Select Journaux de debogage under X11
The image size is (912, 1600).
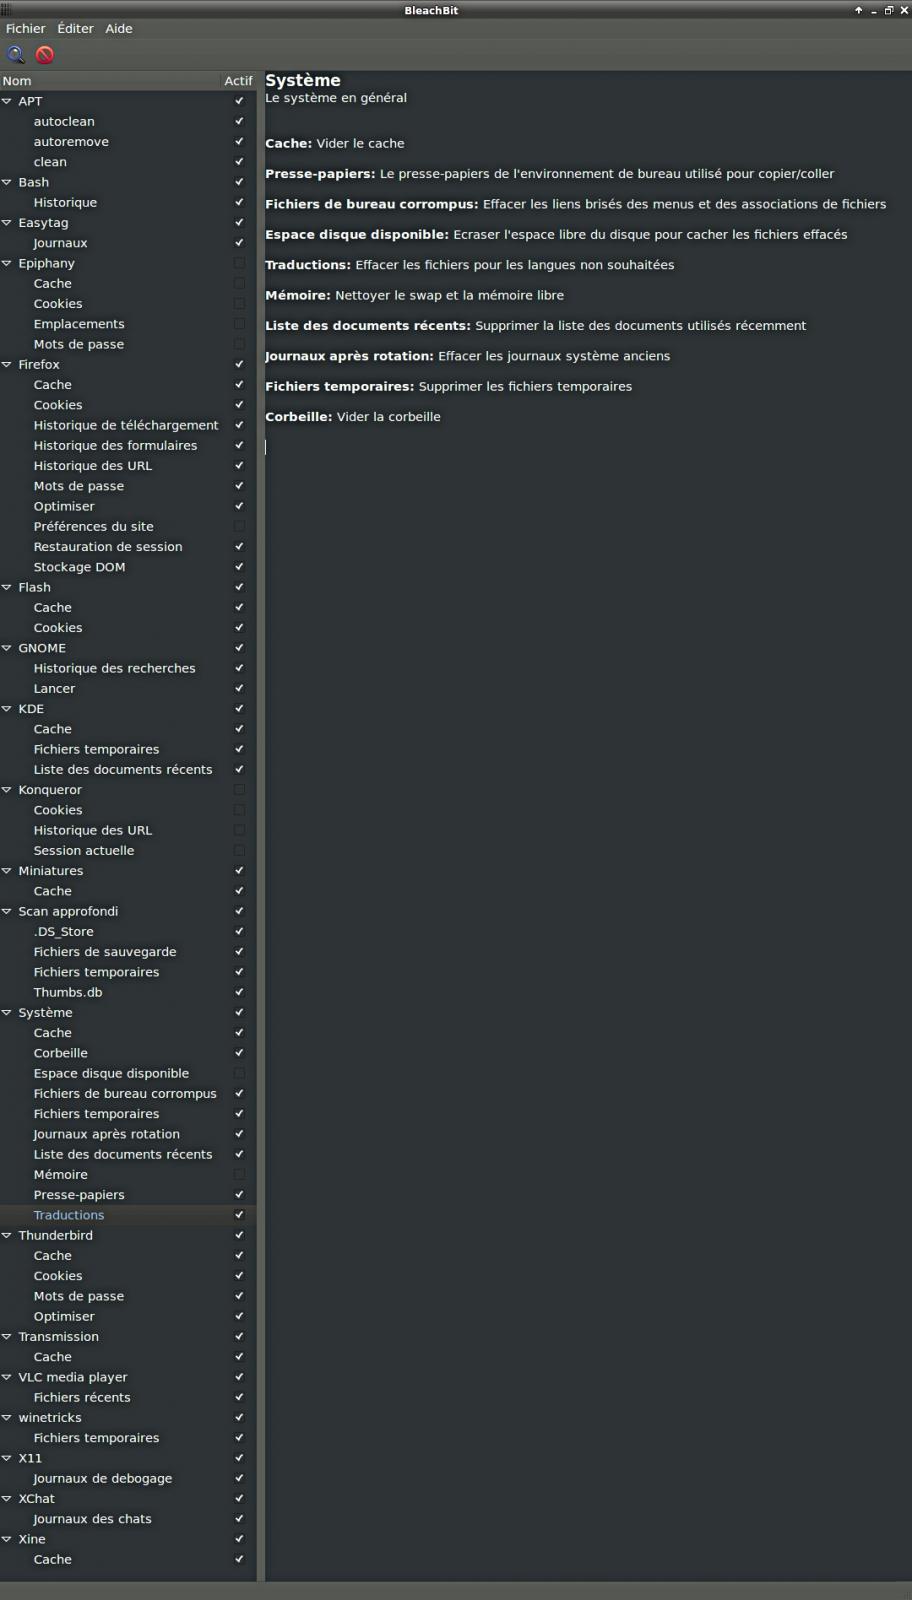[x=128, y=1478]
